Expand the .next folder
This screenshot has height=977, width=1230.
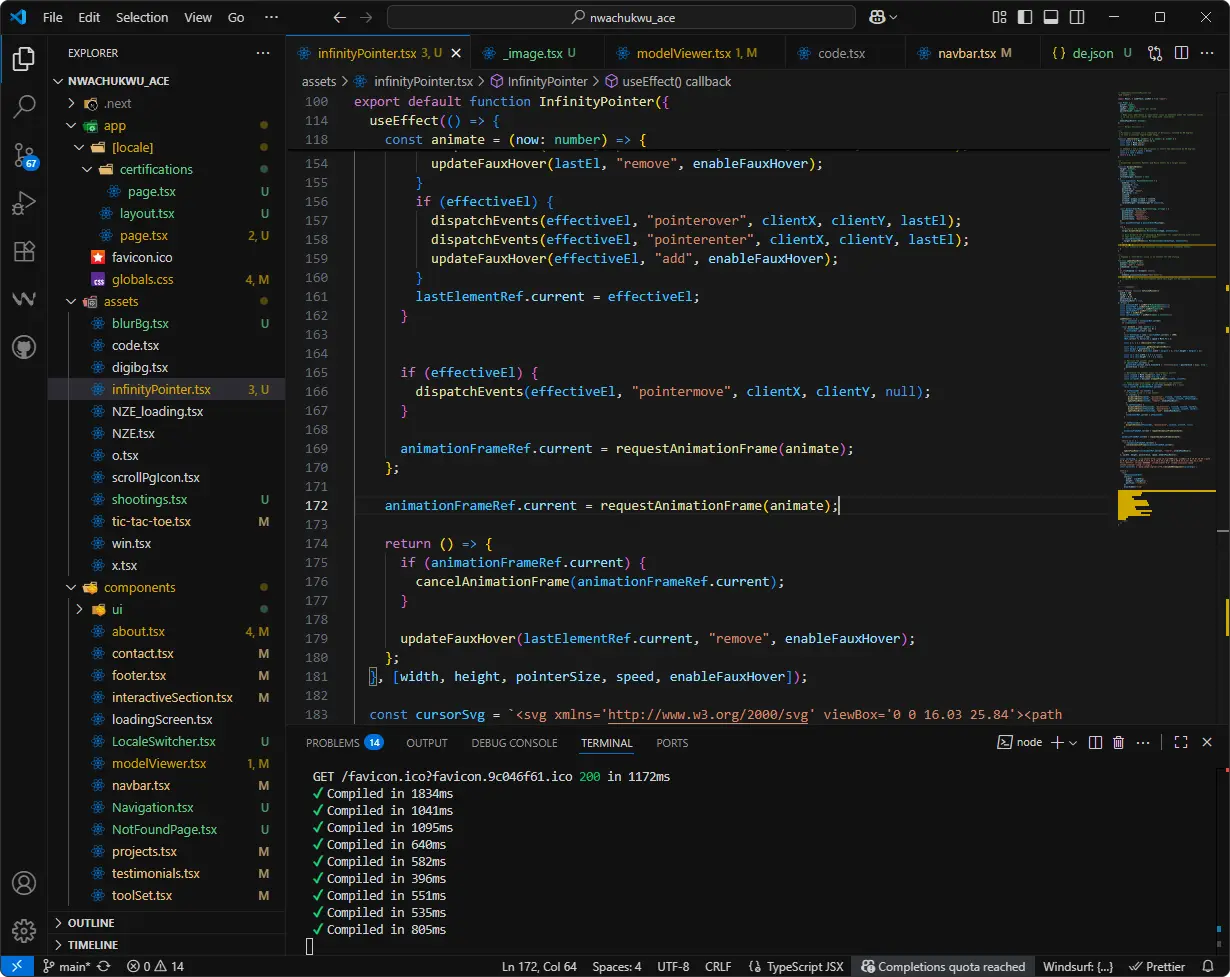click(x=117, y=103)
